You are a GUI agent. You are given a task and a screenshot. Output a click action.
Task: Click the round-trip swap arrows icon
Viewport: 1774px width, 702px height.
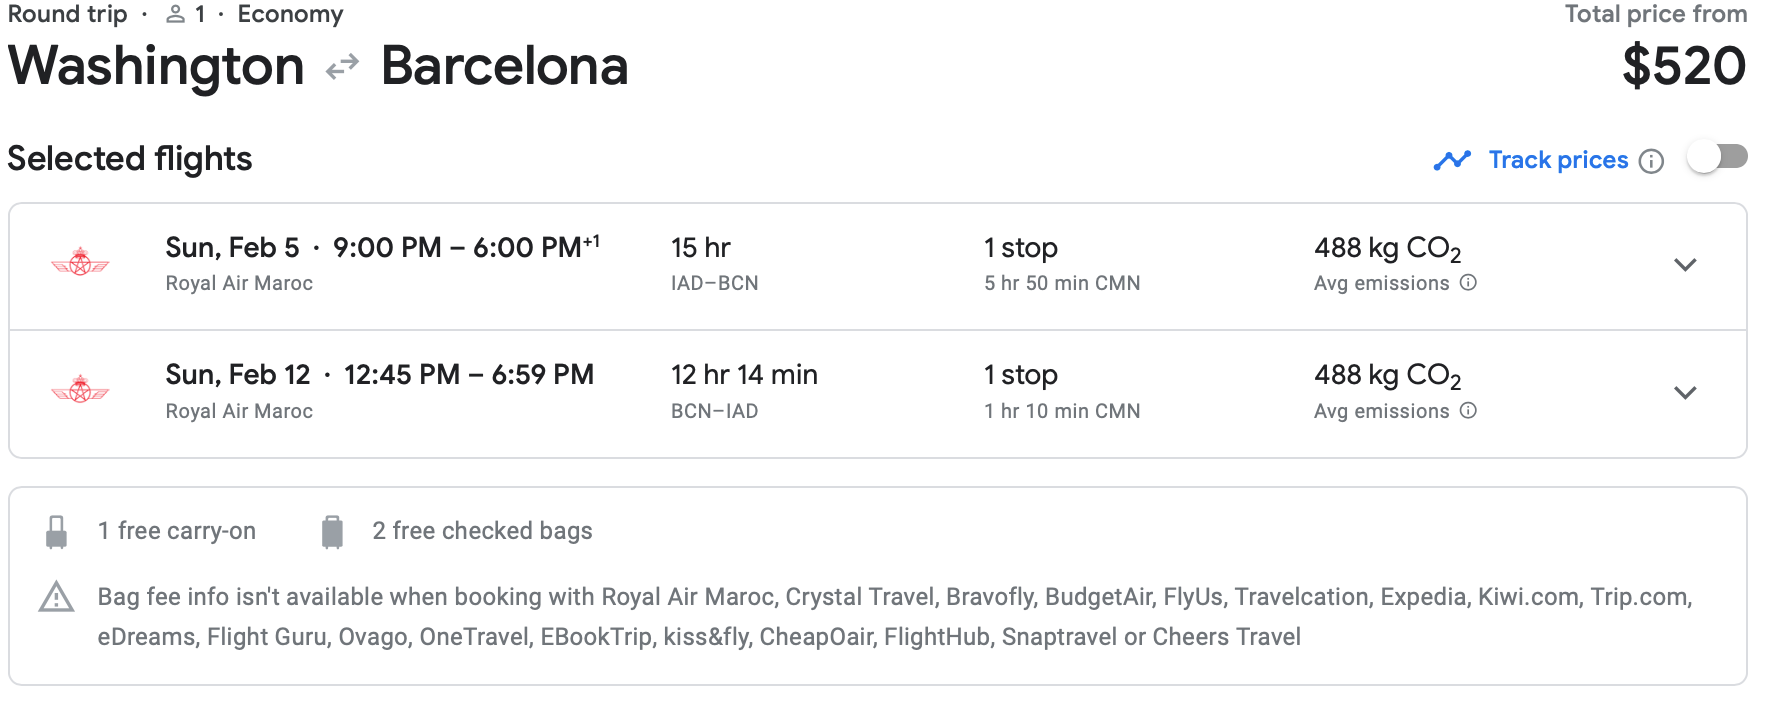pos(342,67)
